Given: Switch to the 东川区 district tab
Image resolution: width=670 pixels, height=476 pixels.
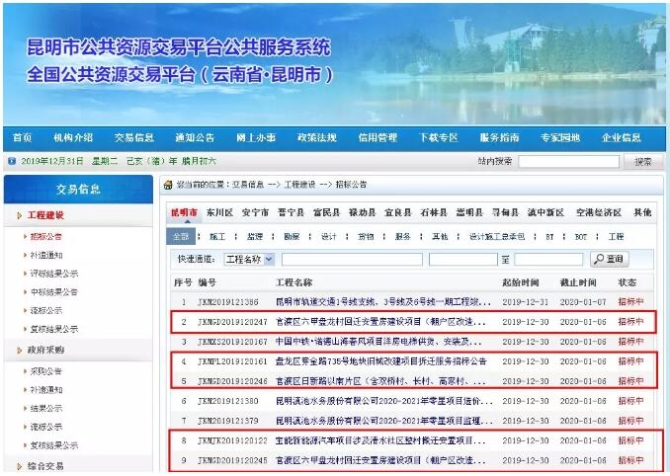Looking at the screenshot, I should point(219,213).
